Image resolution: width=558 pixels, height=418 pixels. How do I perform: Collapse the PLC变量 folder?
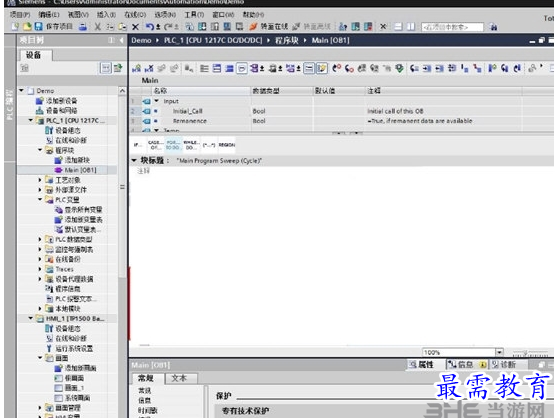point(40,200)
